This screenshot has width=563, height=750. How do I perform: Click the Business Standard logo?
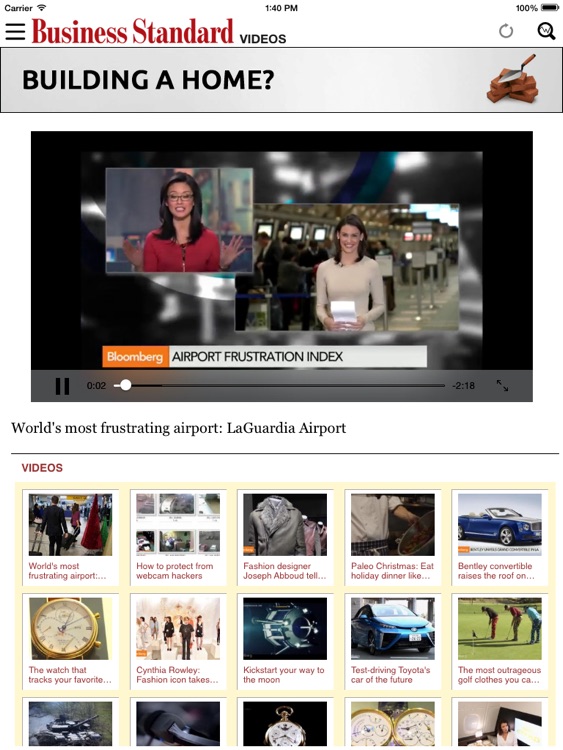(132, 31)
